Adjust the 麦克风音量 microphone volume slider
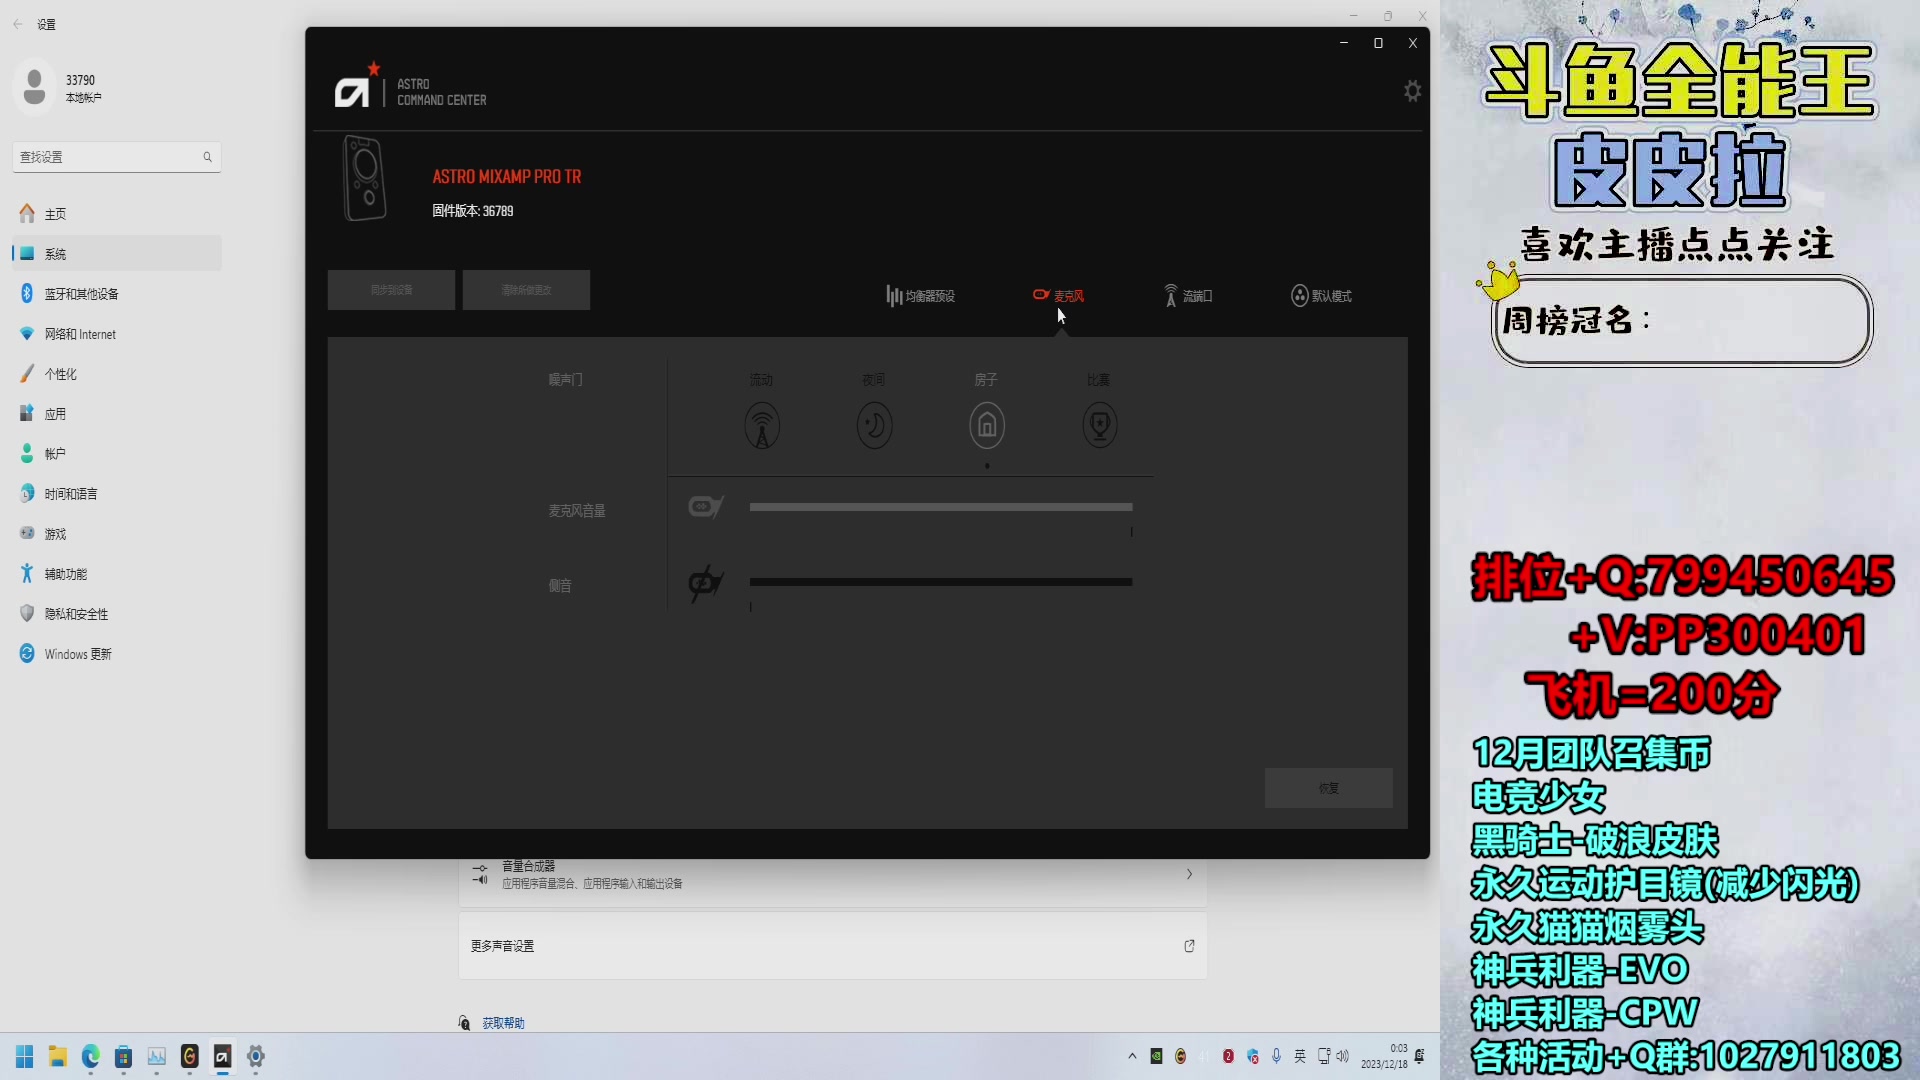Image resolution: width=1920 pixels, height=1080 pixels. (940, 507)
